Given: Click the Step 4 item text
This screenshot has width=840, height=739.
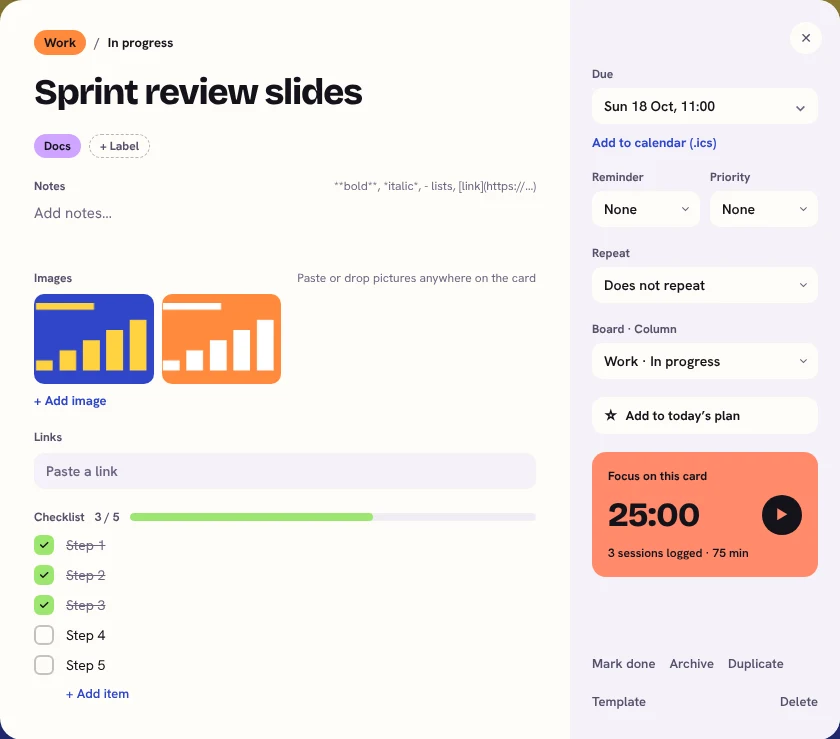Looking at the screenshot, I should point(86,635).
